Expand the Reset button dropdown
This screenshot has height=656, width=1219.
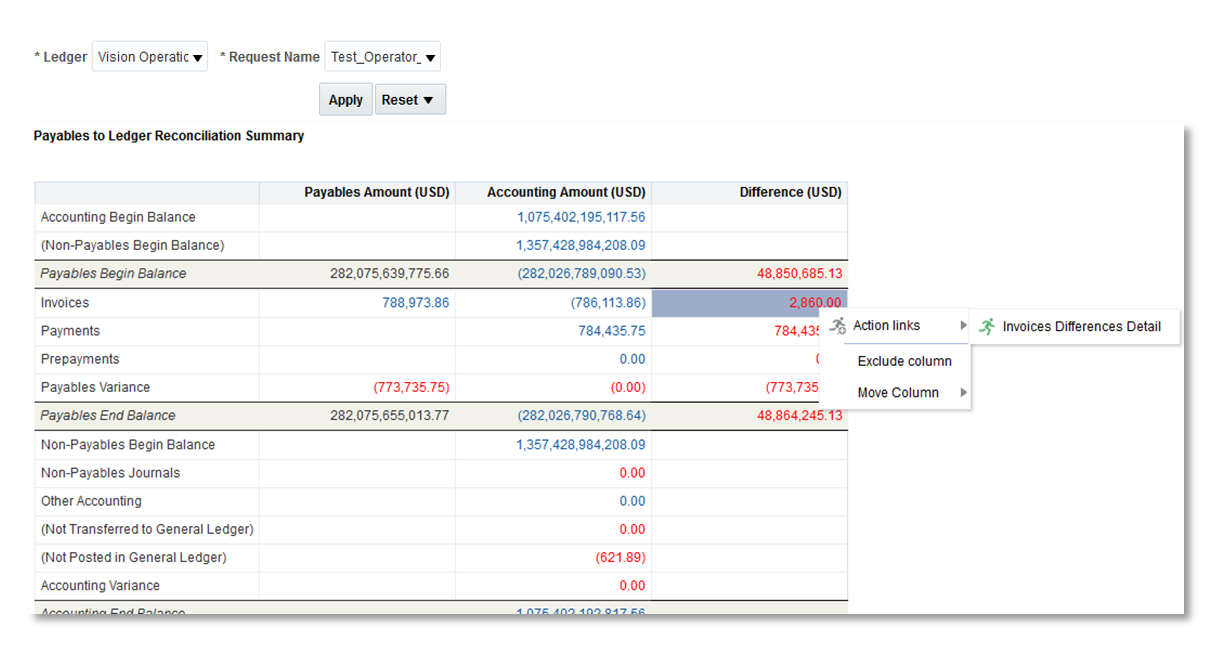(410, 100)
